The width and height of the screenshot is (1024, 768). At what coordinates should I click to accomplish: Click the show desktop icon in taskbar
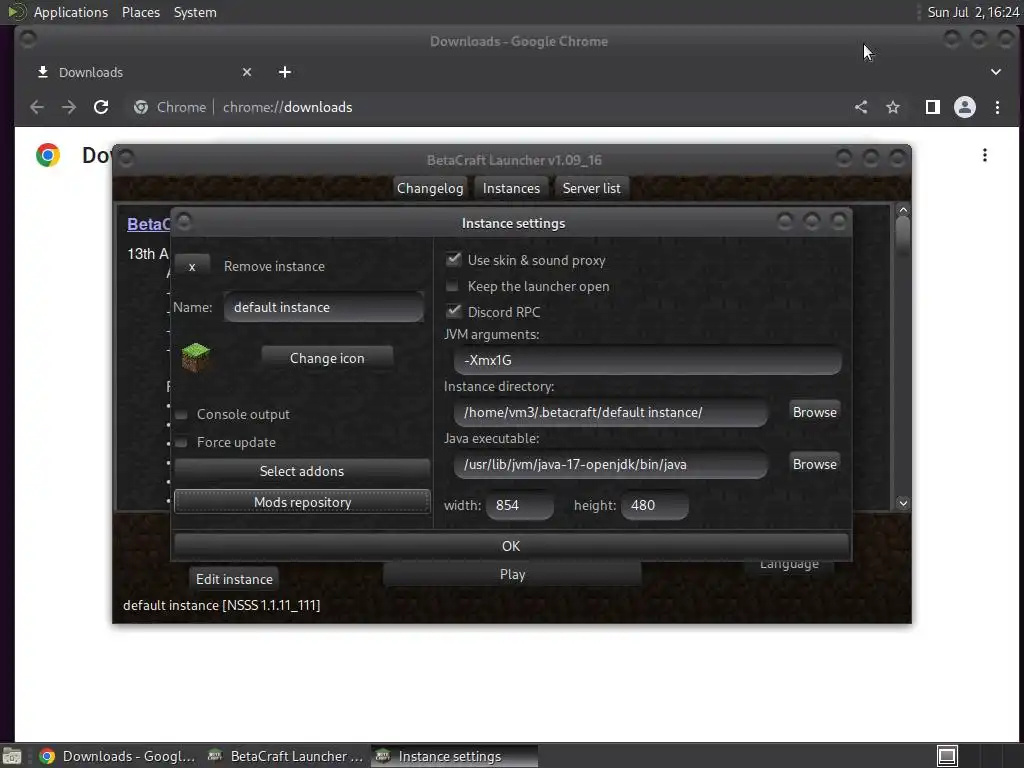tap(12, 756)
